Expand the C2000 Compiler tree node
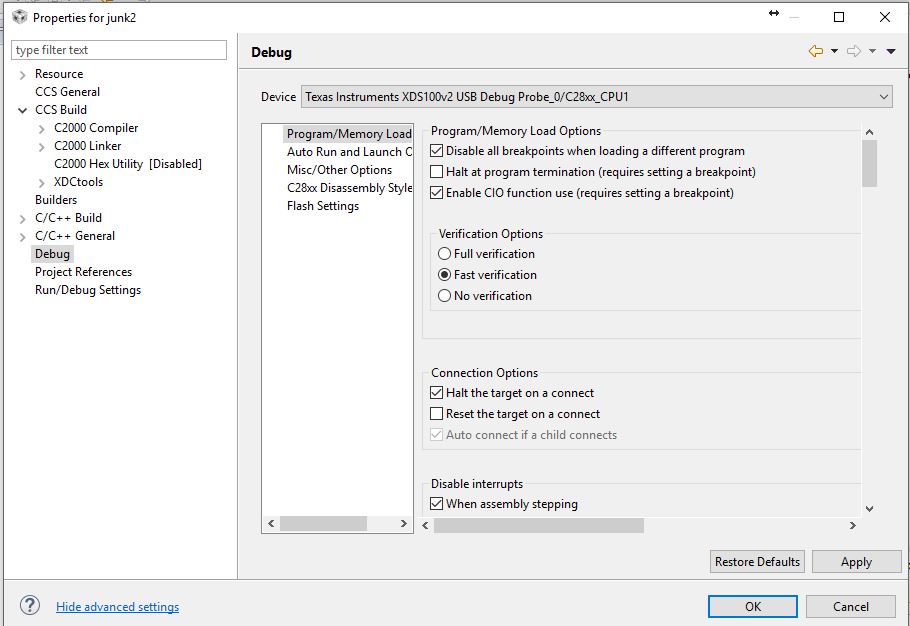Viewport: 910px width, 626px height. (x=41, y=128)
